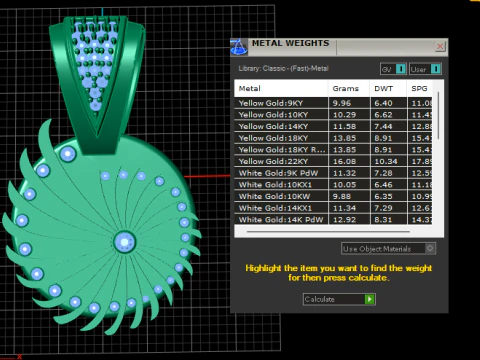480x360 pixels.
Task: Select the White Gold:9K PdW row
Action: point(333,173)
